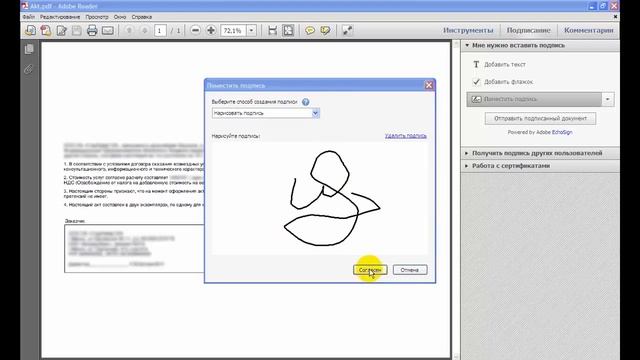Go to next page arrow icon

(144, 30)
